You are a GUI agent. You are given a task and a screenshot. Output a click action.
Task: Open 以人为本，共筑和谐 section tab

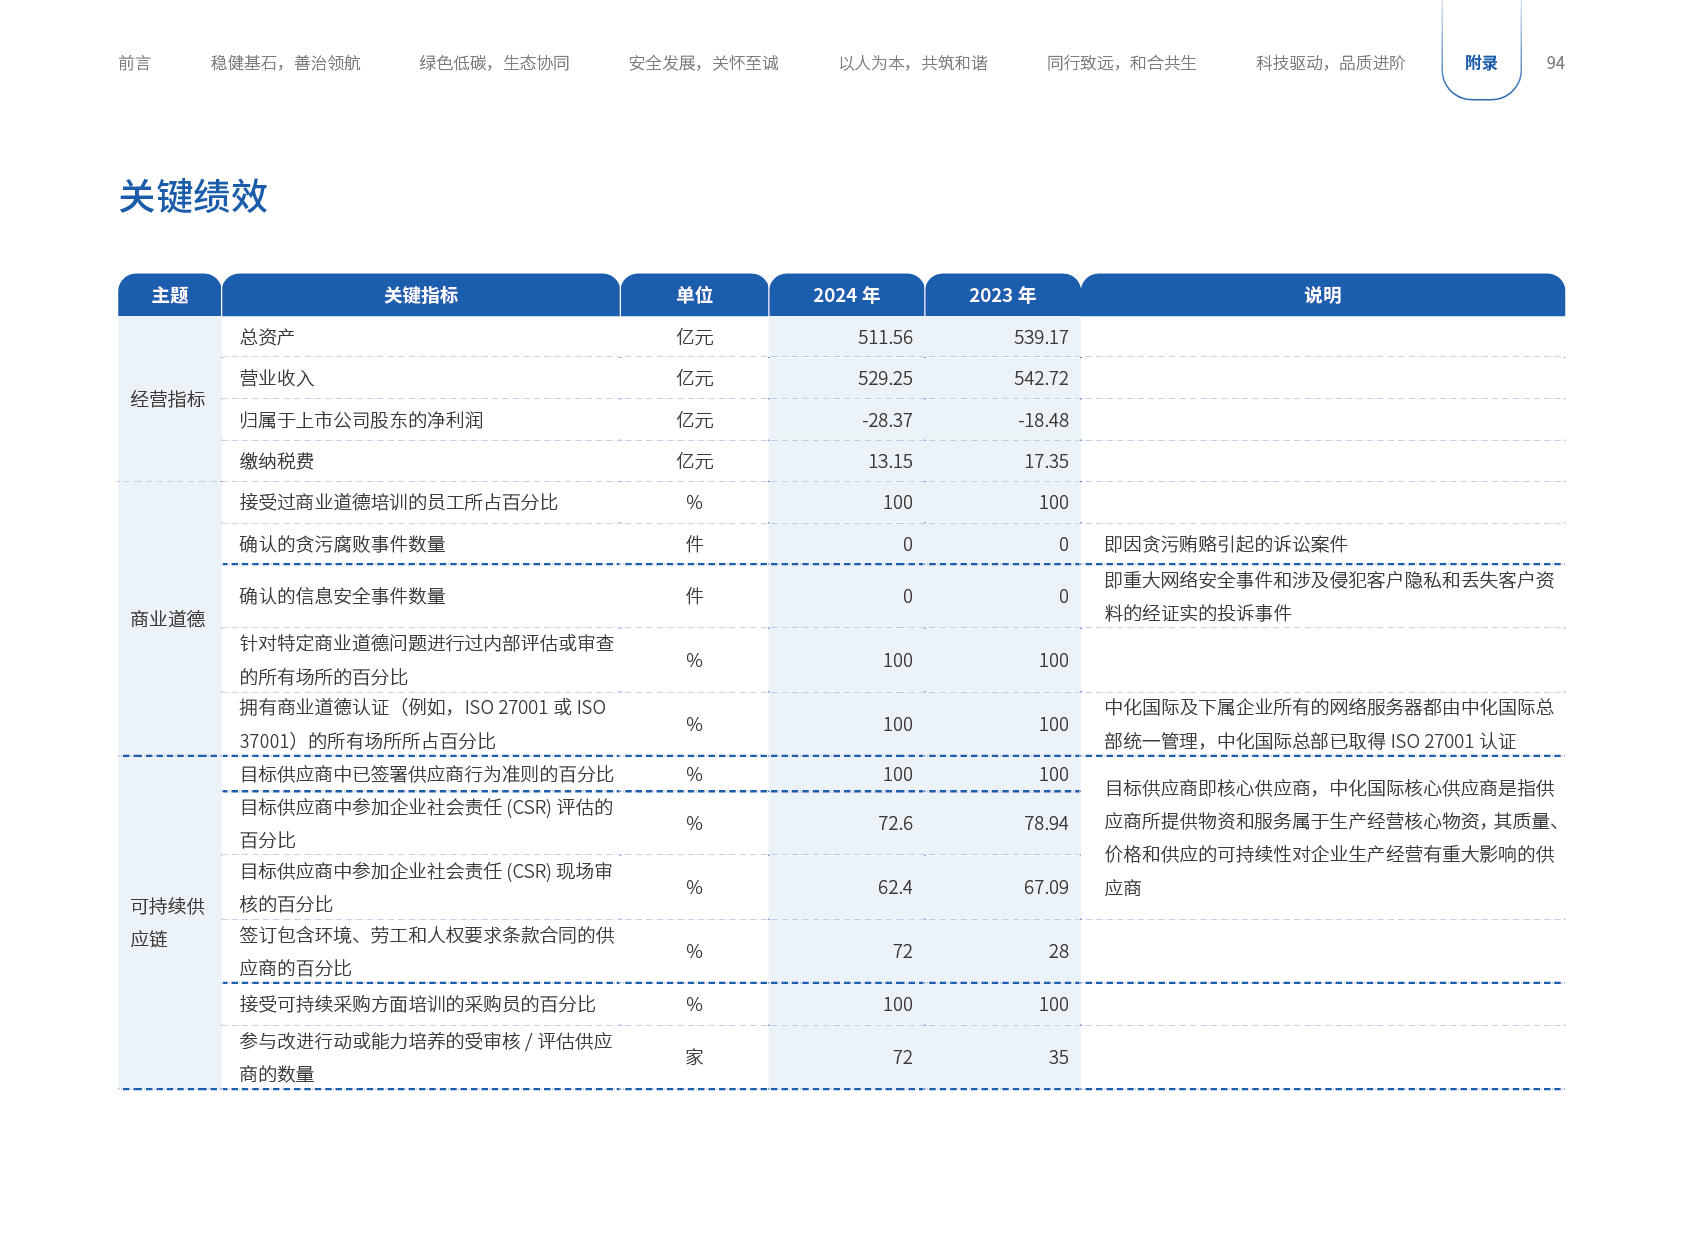pos(913,63)
